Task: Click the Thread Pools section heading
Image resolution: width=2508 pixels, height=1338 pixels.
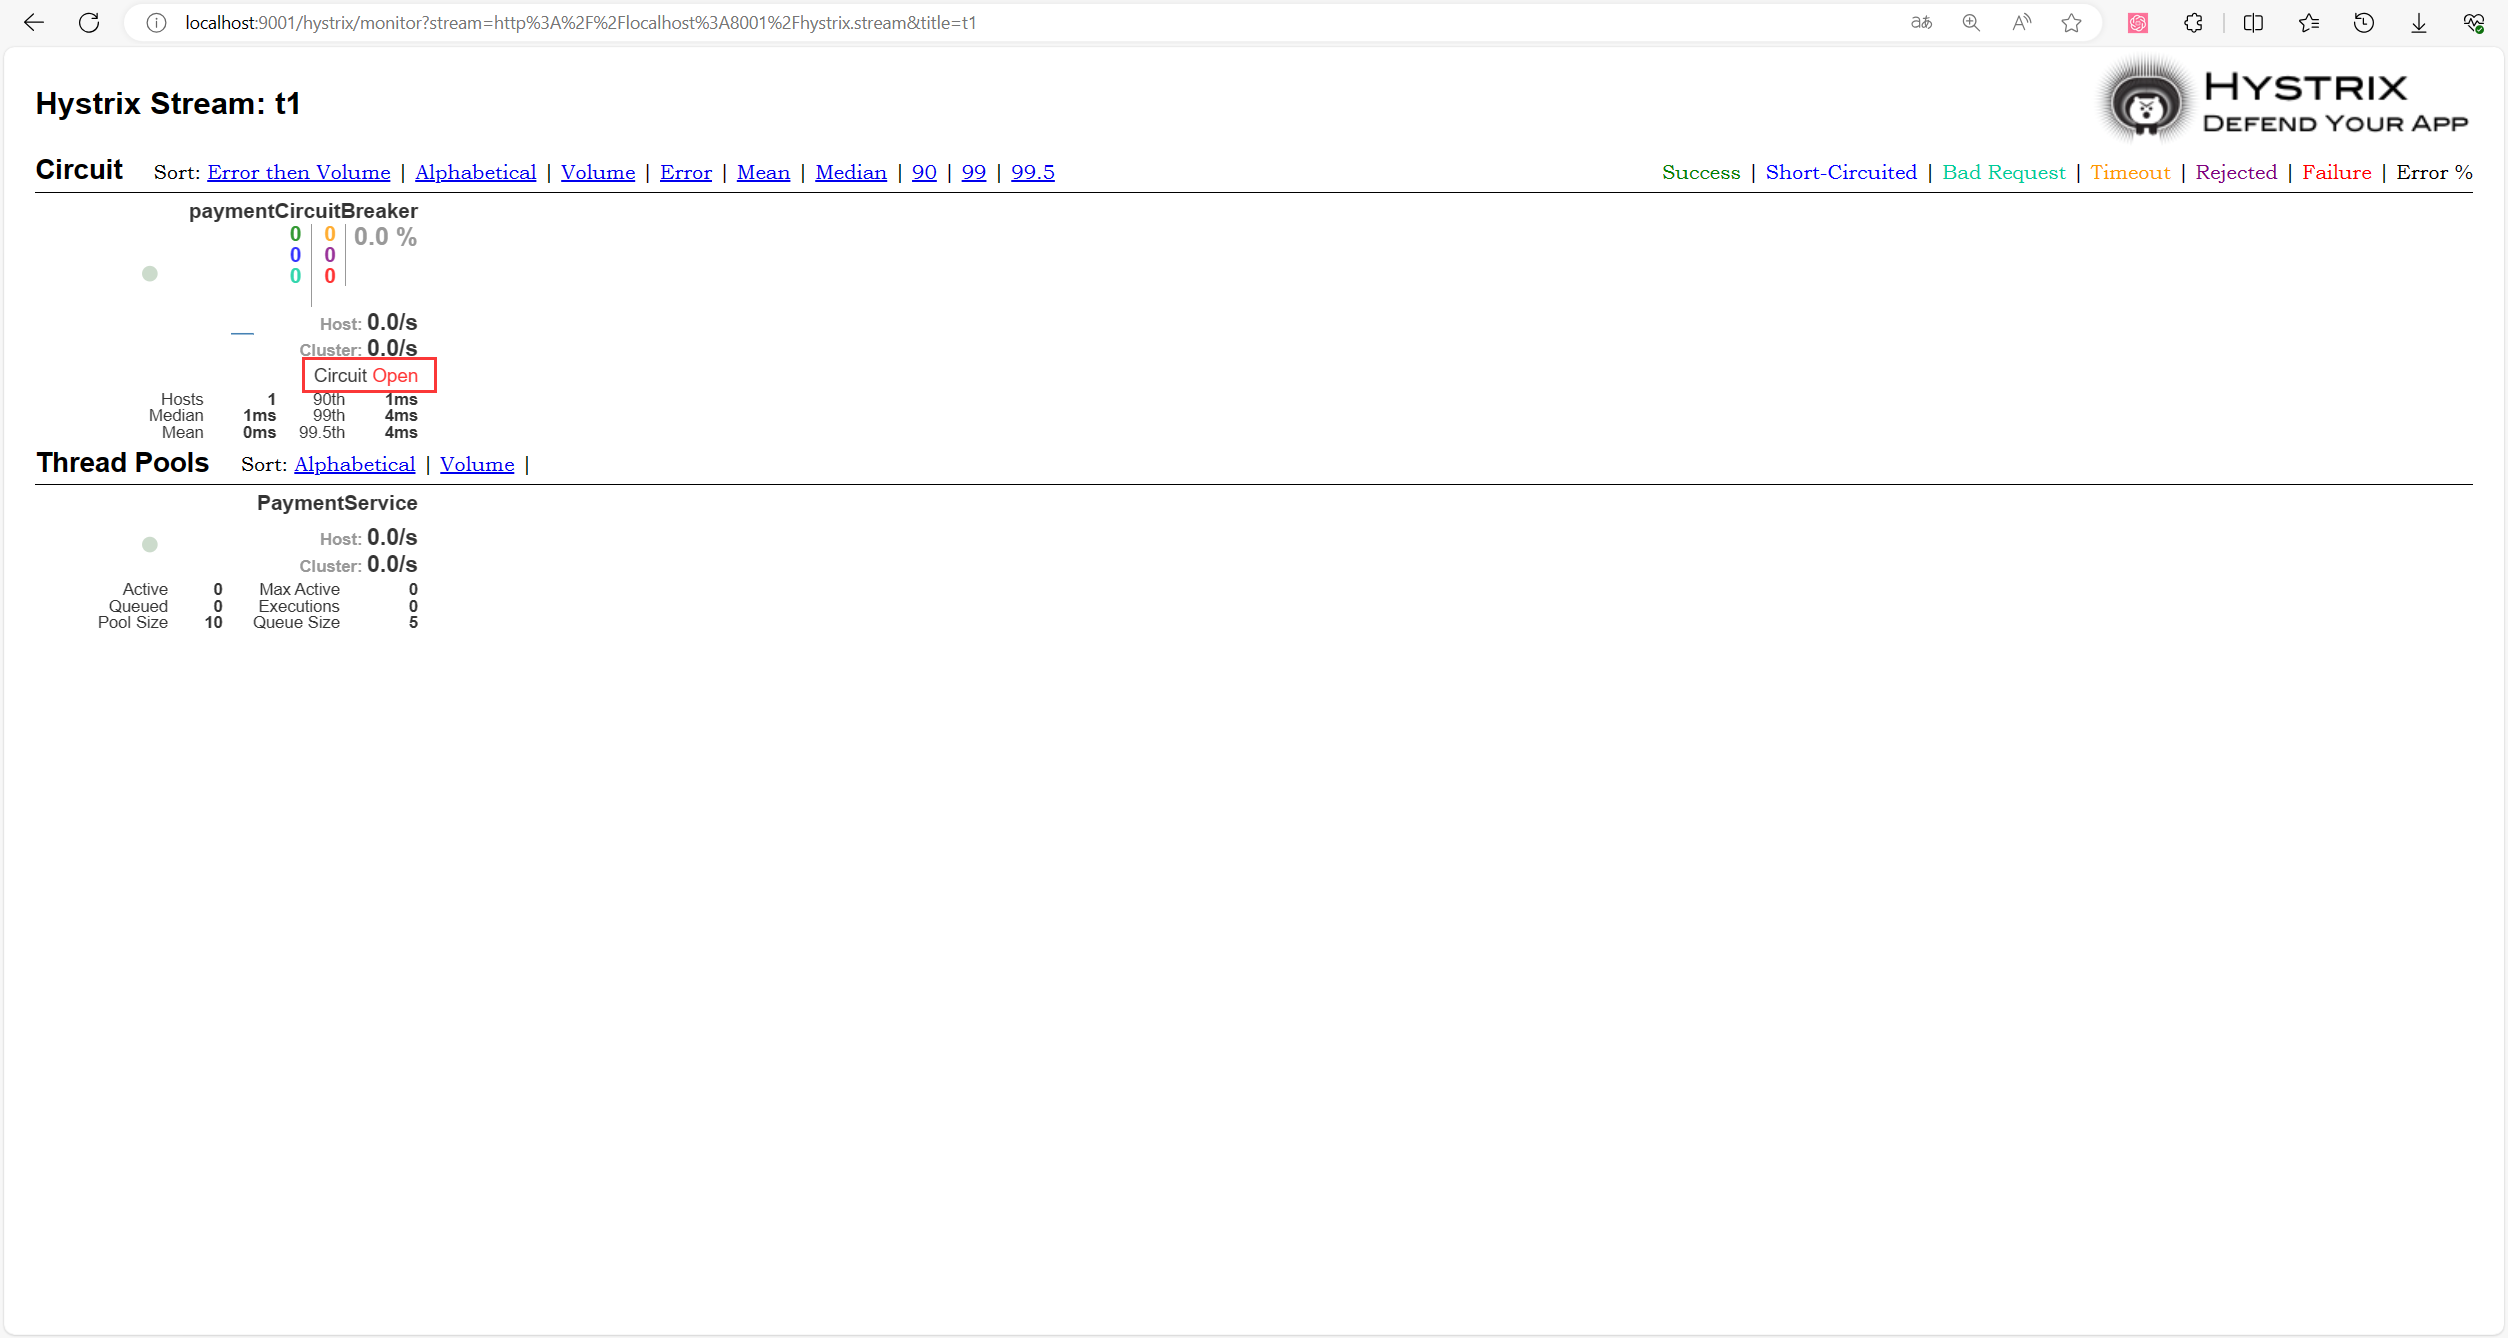Action: tap(123, 462)
